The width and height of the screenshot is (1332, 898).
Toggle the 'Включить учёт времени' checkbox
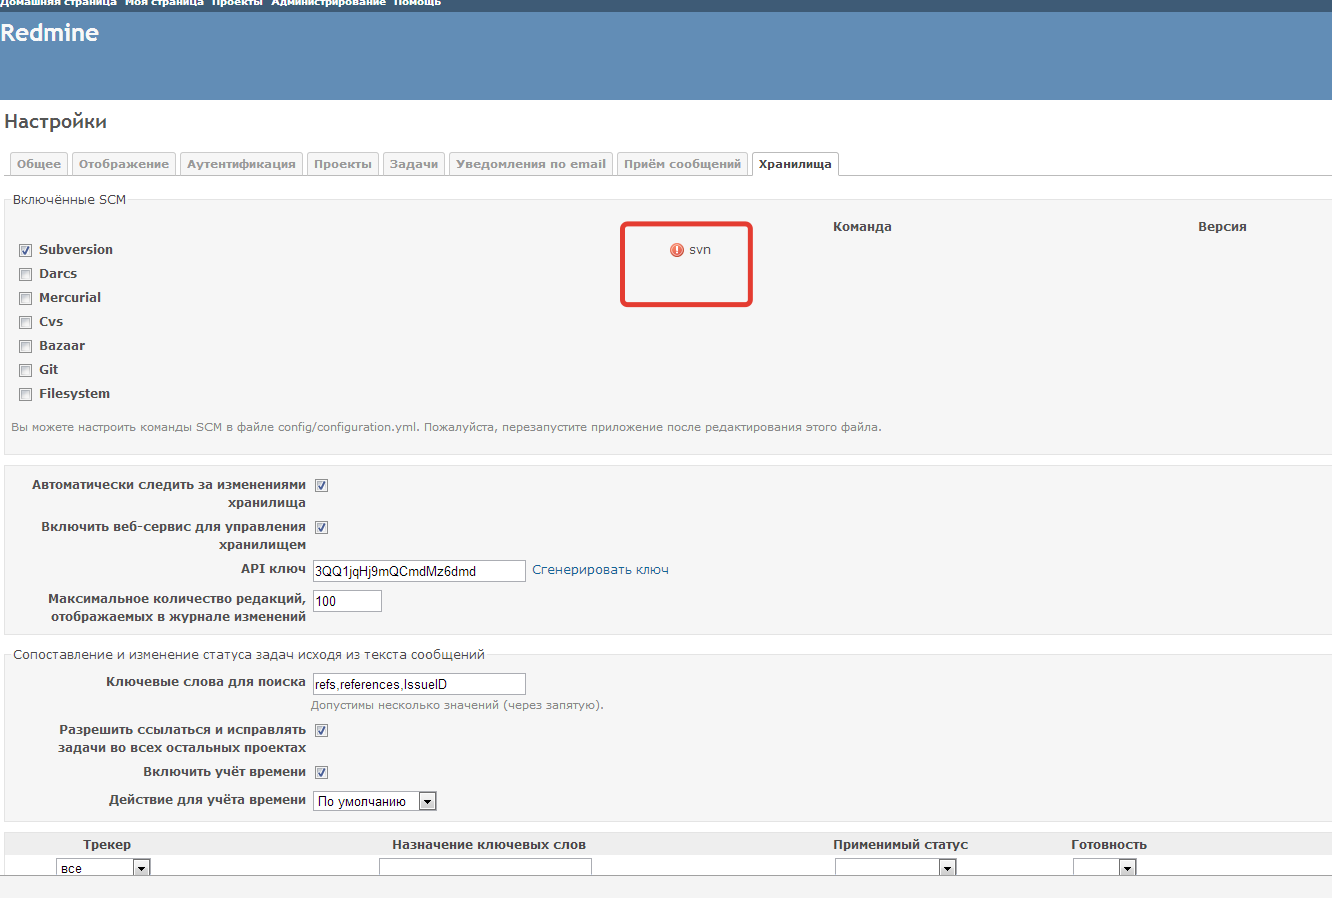[322, 772]
